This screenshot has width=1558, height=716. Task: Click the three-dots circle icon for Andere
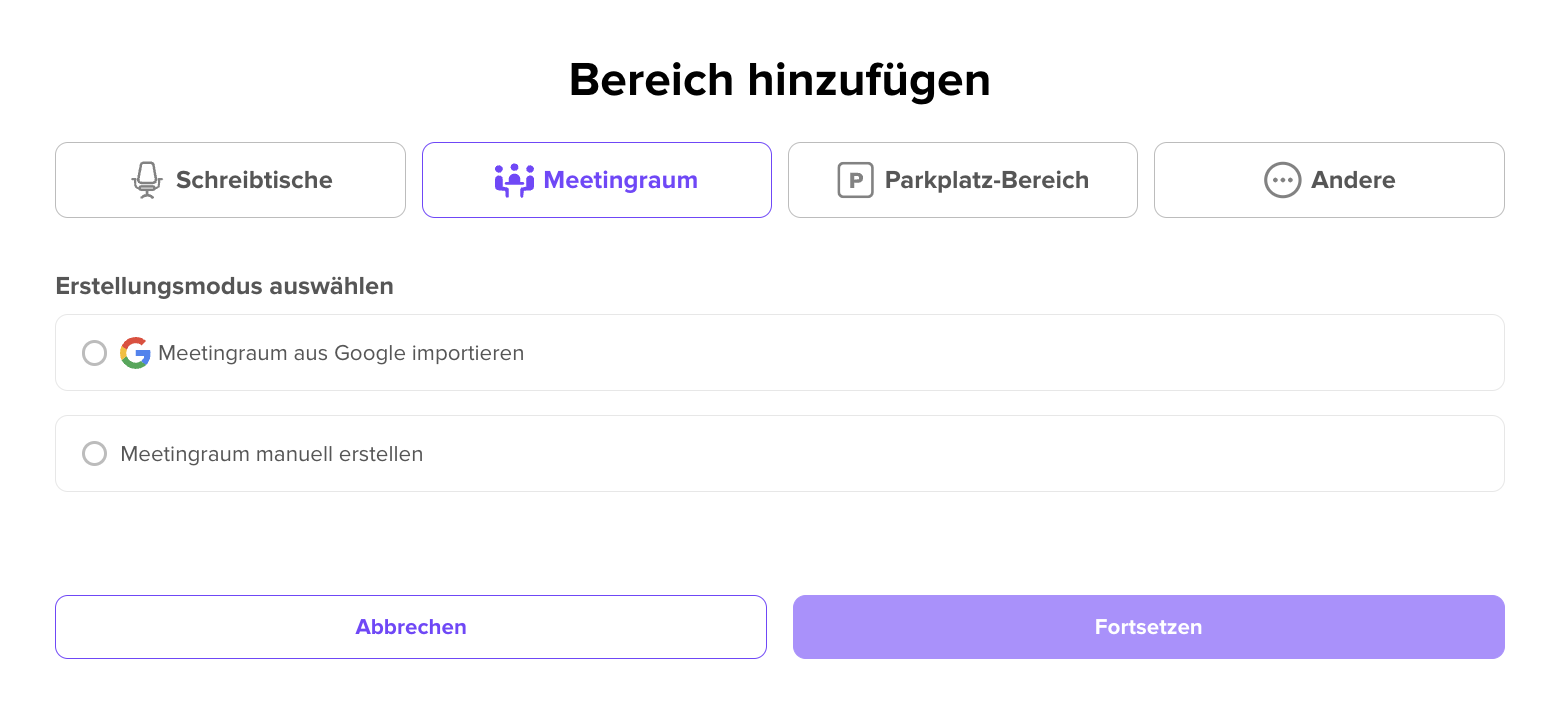[x=1283, y=180]
